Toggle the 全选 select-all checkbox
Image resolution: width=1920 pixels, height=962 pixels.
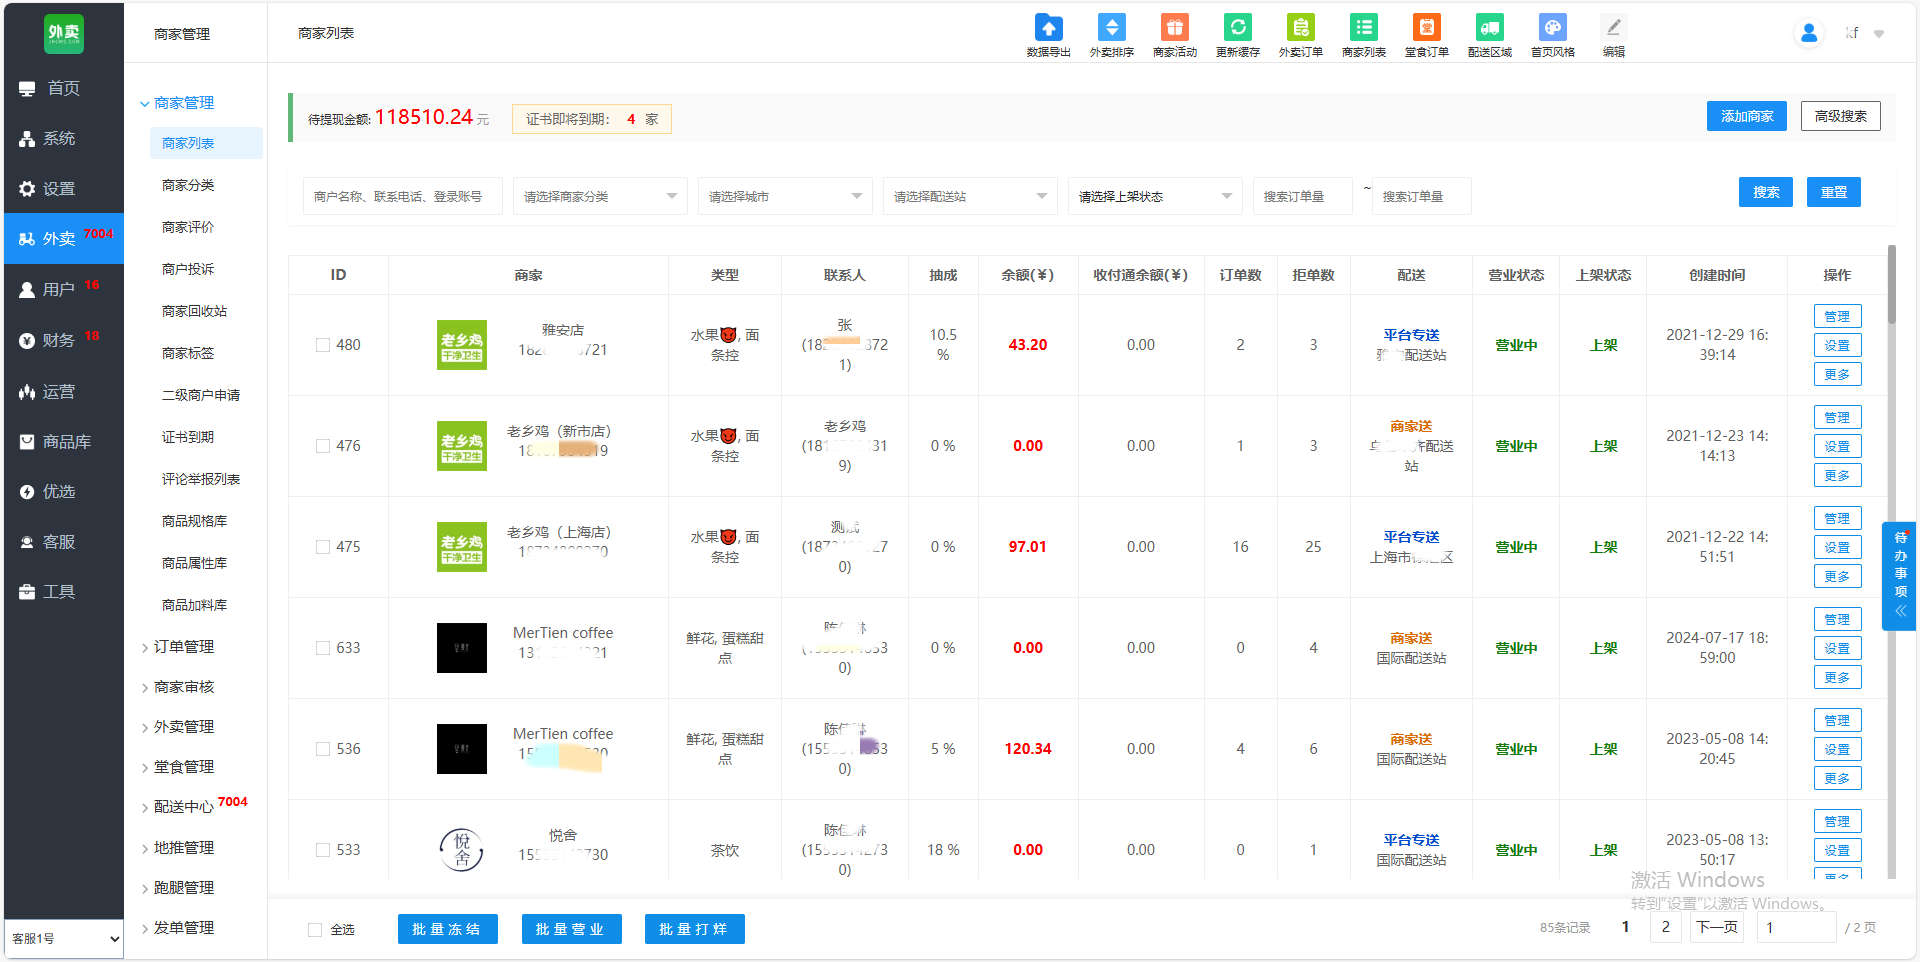click(x=315, y=930)
